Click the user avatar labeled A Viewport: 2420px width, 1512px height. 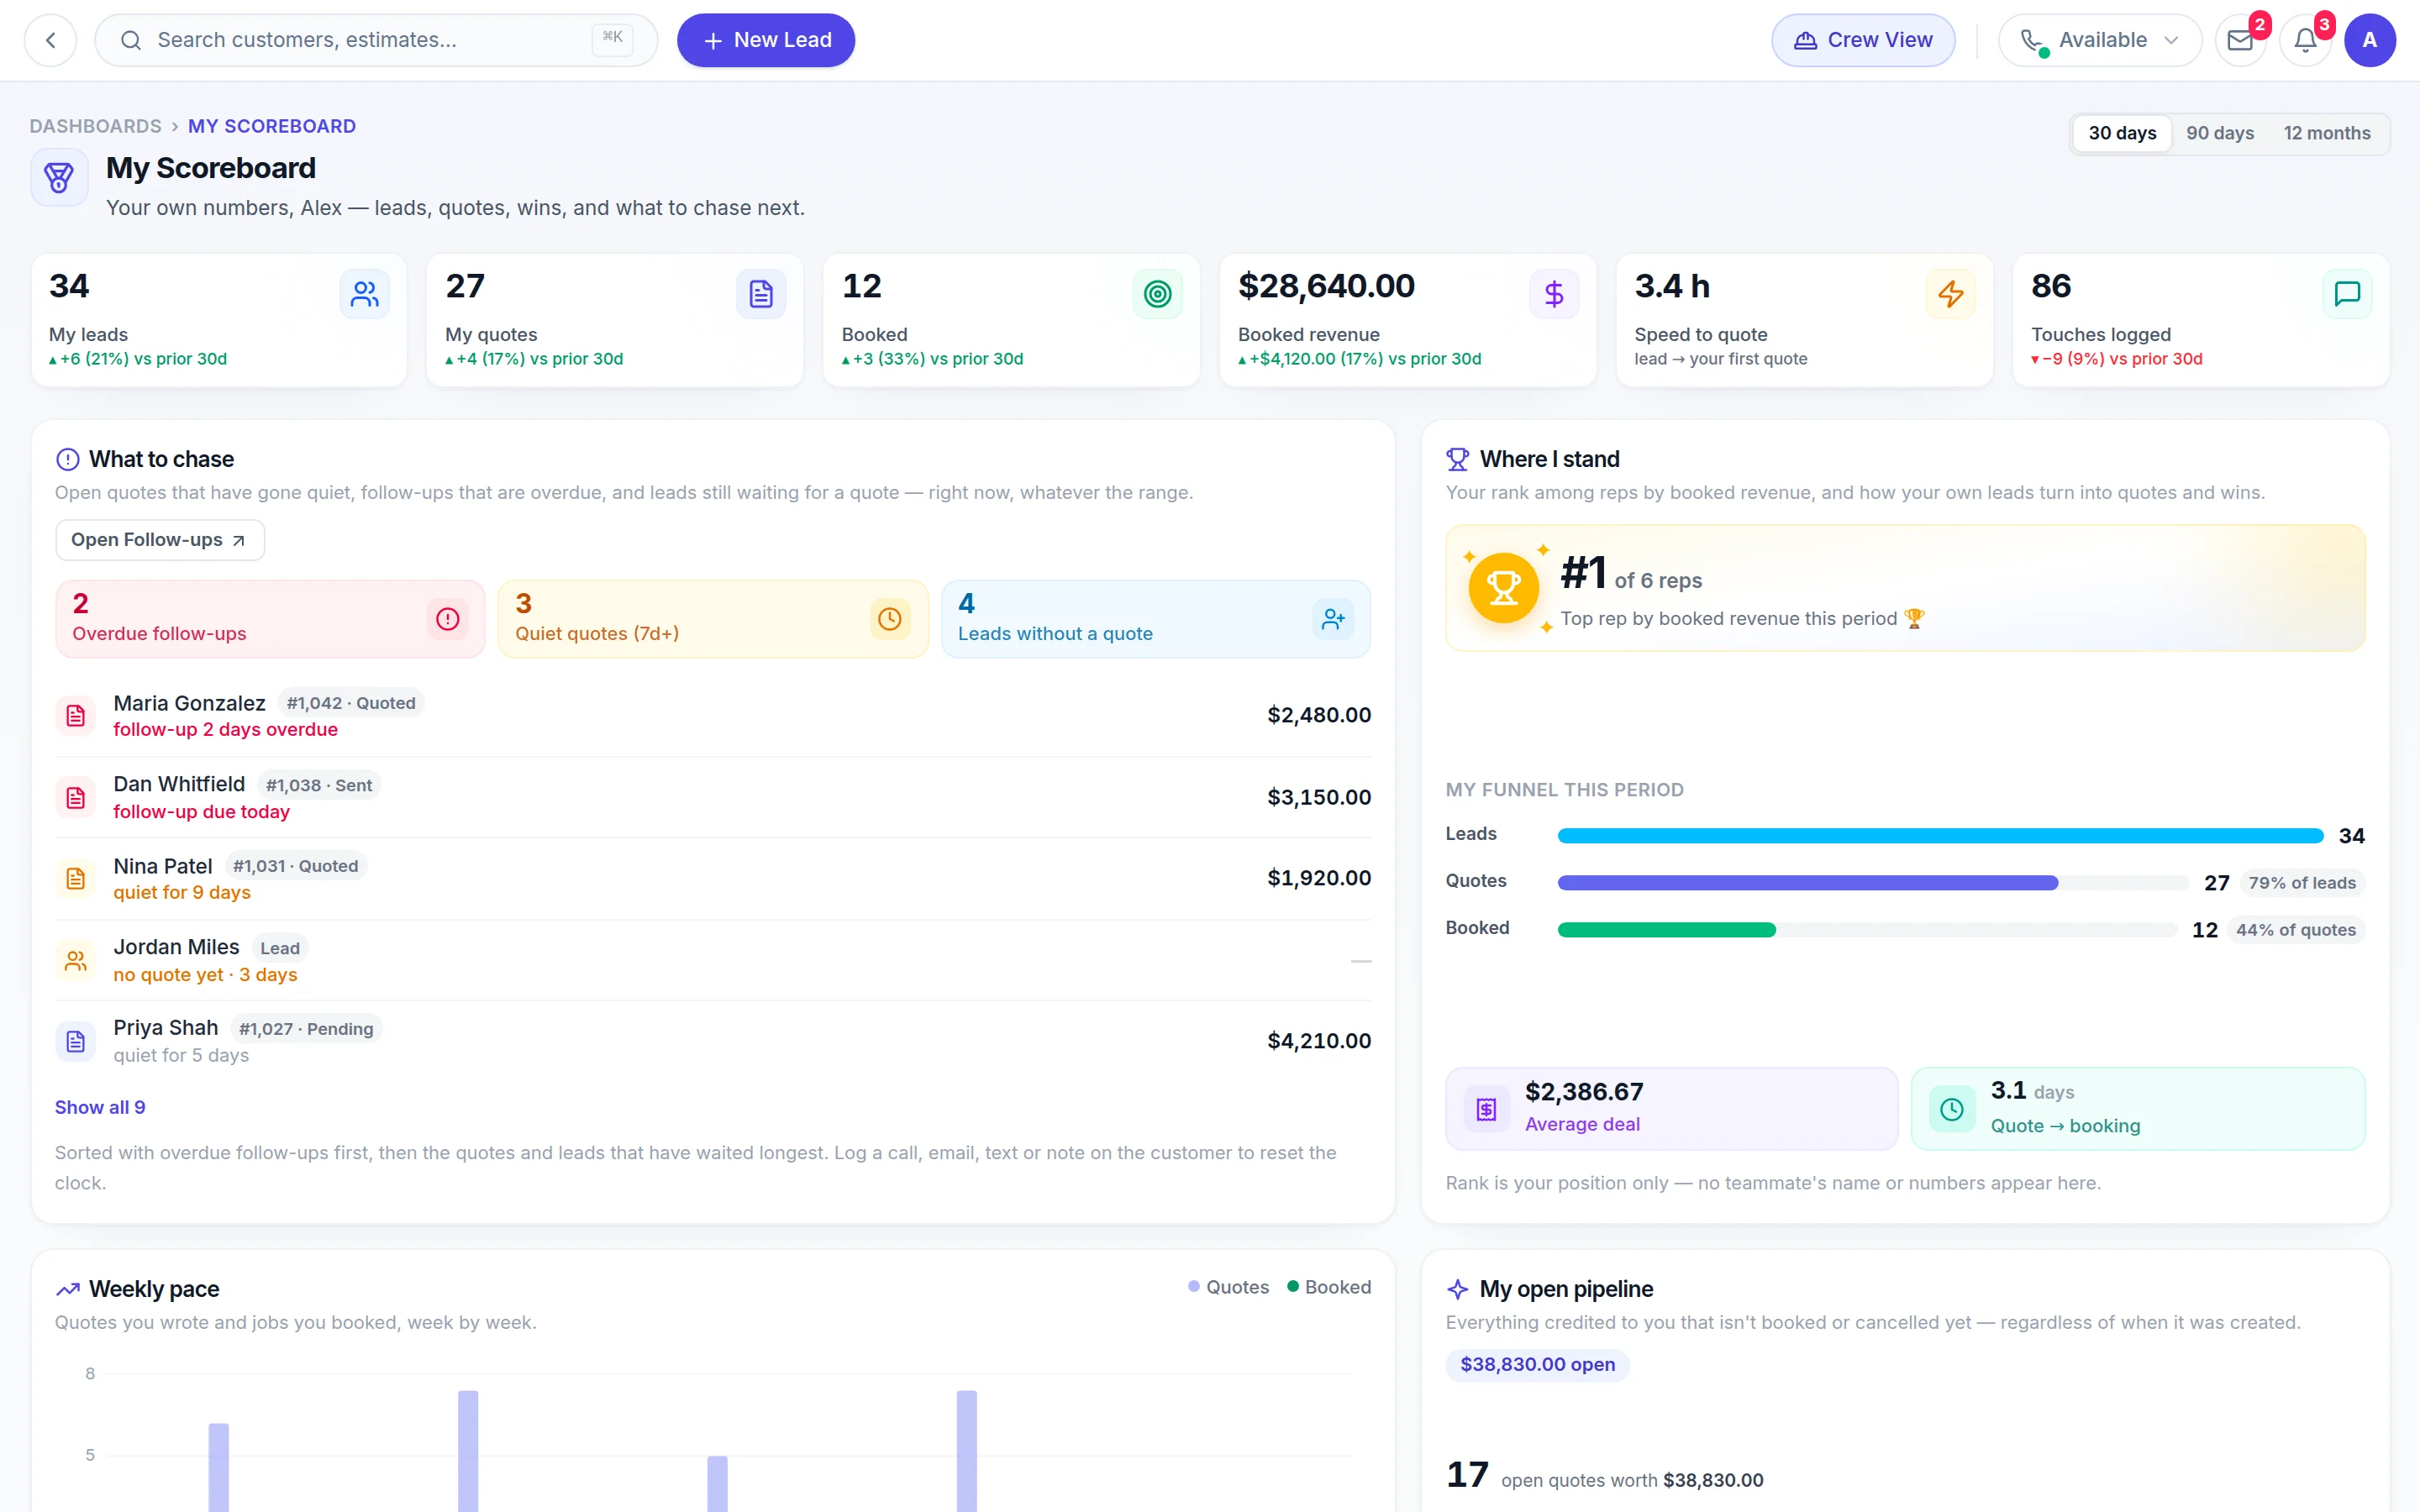[x=2369, y=40]
